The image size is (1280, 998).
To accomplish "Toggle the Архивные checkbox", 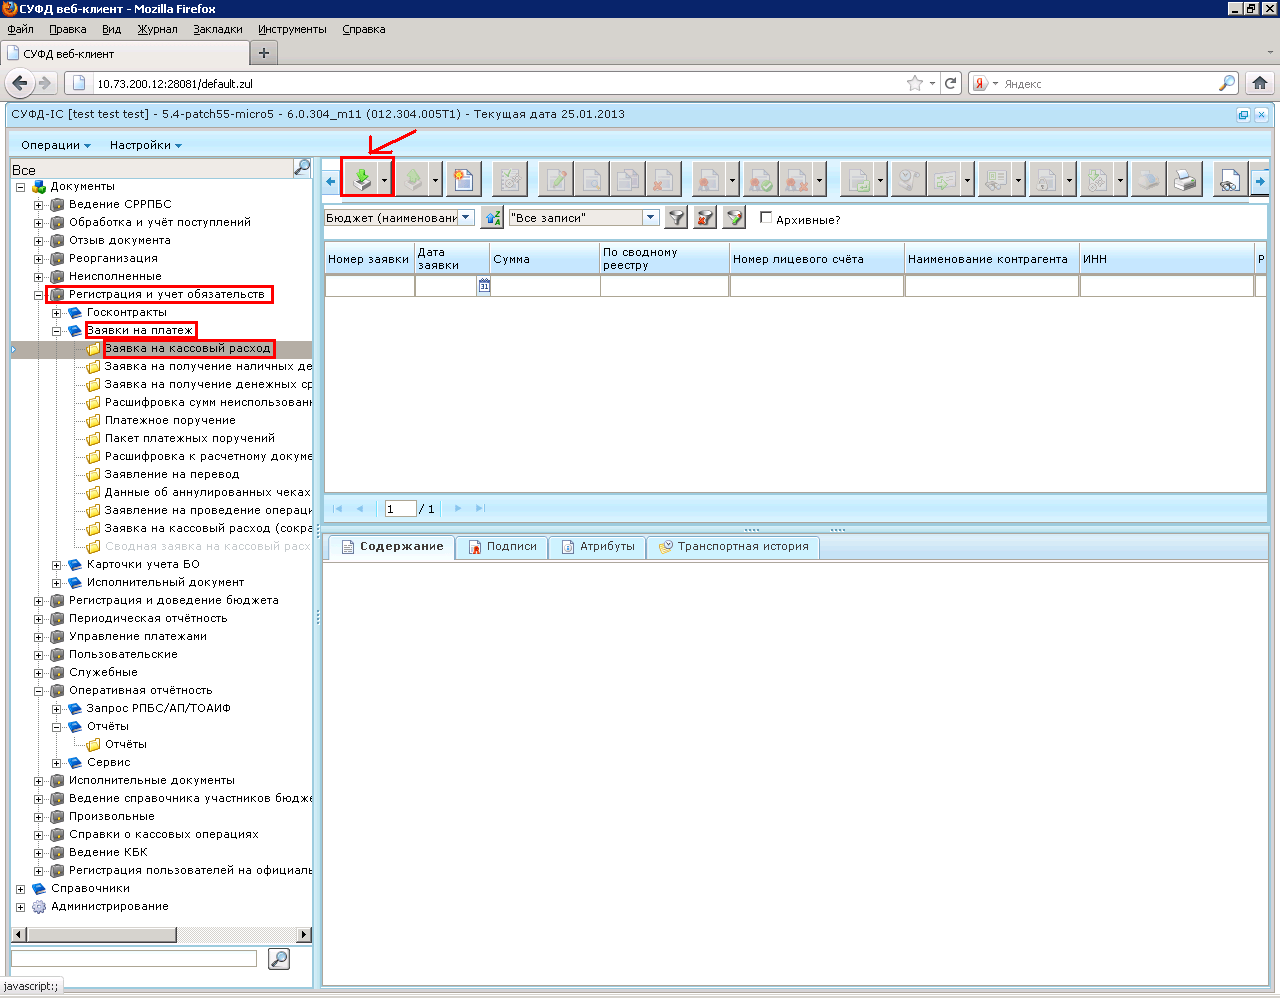I will point(766,217).
